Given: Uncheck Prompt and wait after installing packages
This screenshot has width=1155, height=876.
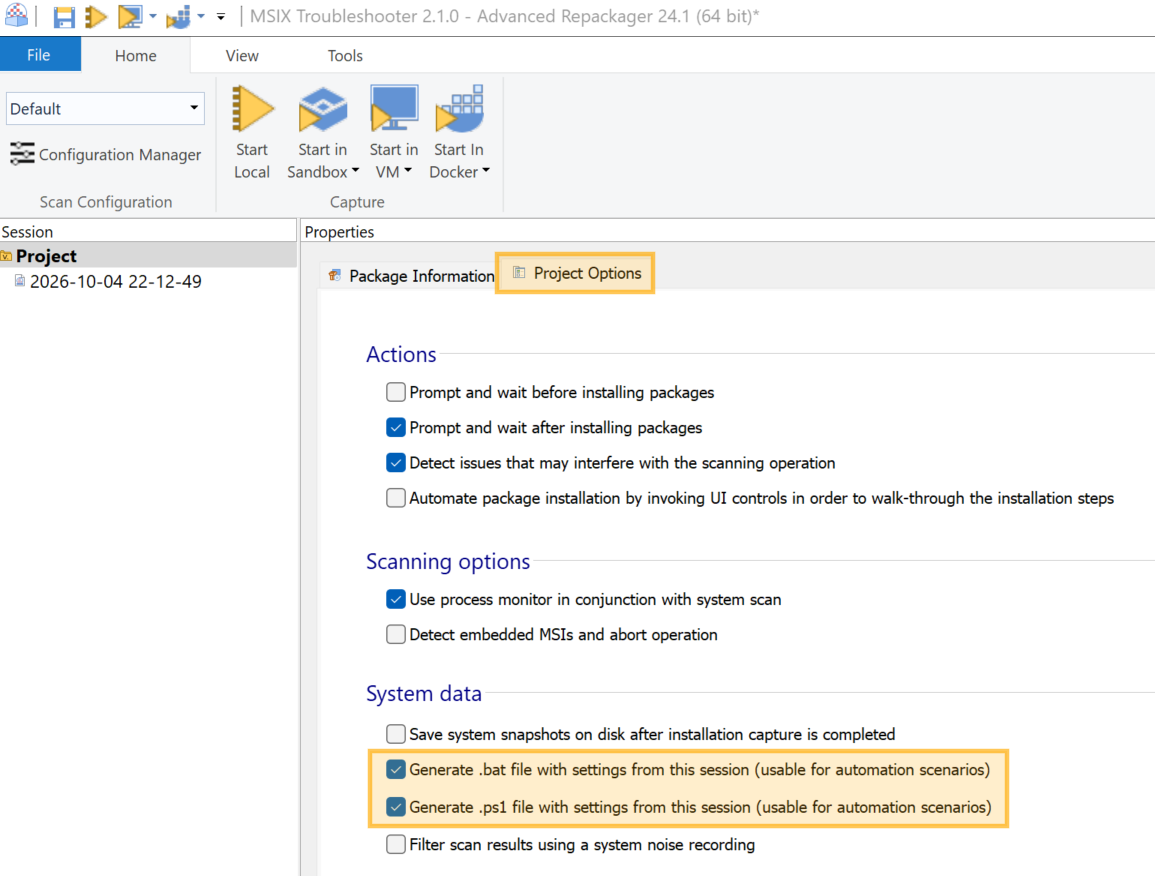Looking at the screenshot, I should click(x=396, y=427).
